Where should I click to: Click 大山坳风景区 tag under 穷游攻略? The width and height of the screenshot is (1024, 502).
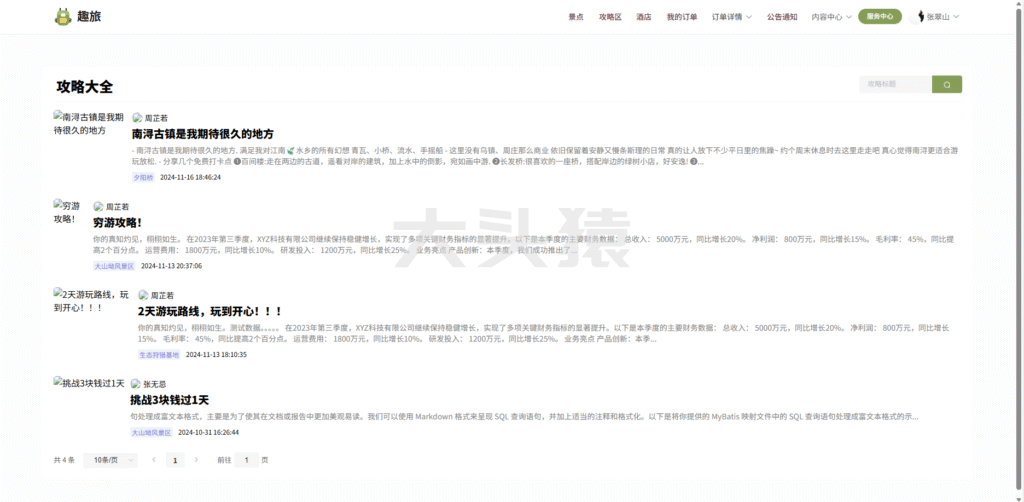[x=114, y=266]
